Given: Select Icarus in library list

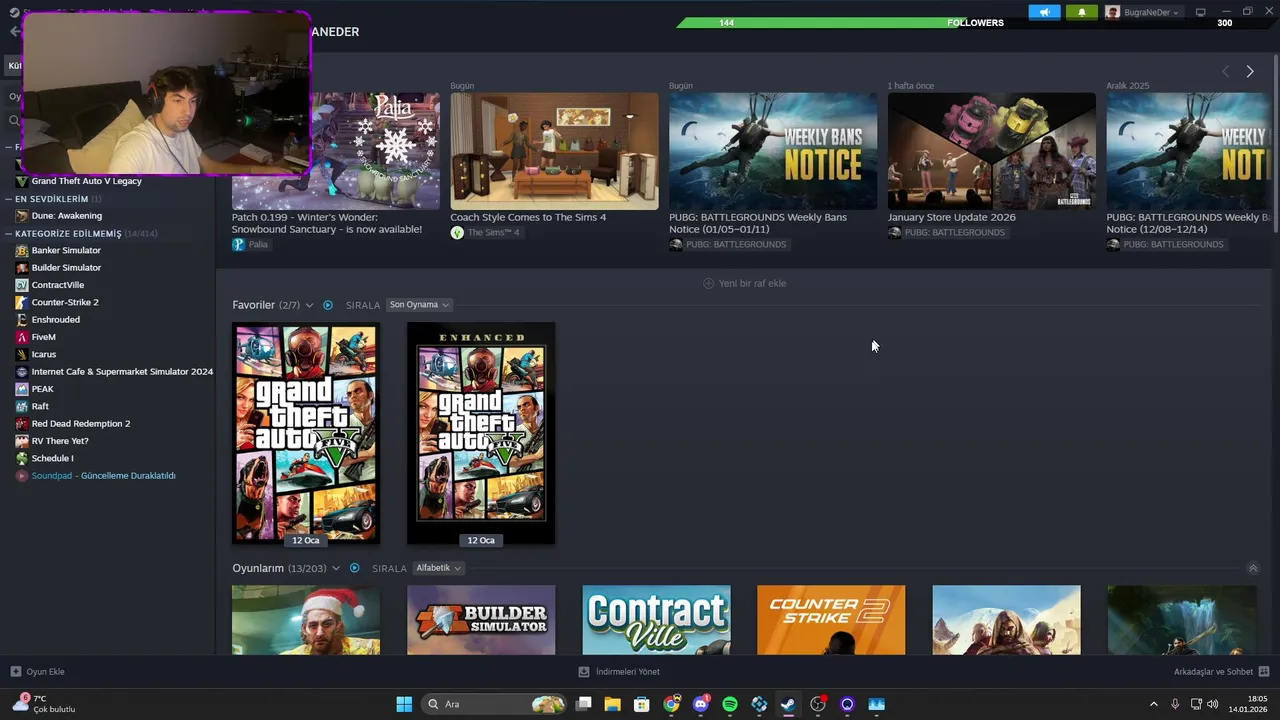Looking at the screenshot, I should point(43,354).
